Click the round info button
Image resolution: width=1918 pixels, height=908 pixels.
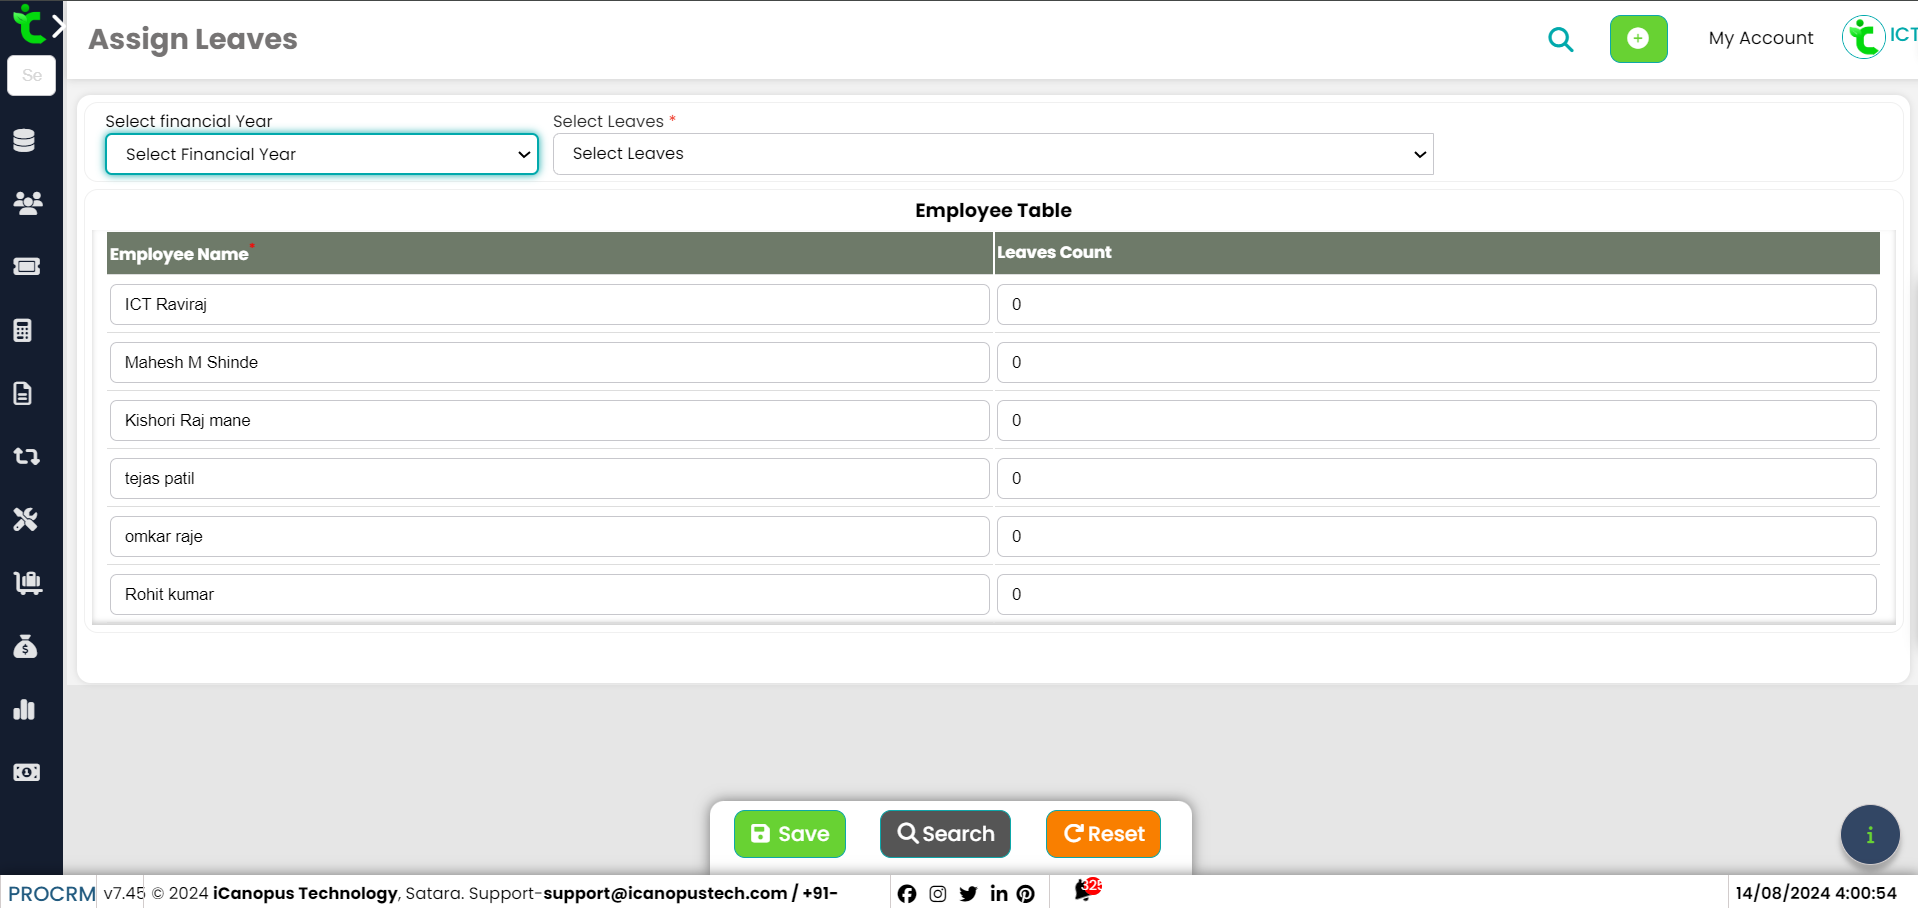tap(1869, 834)
